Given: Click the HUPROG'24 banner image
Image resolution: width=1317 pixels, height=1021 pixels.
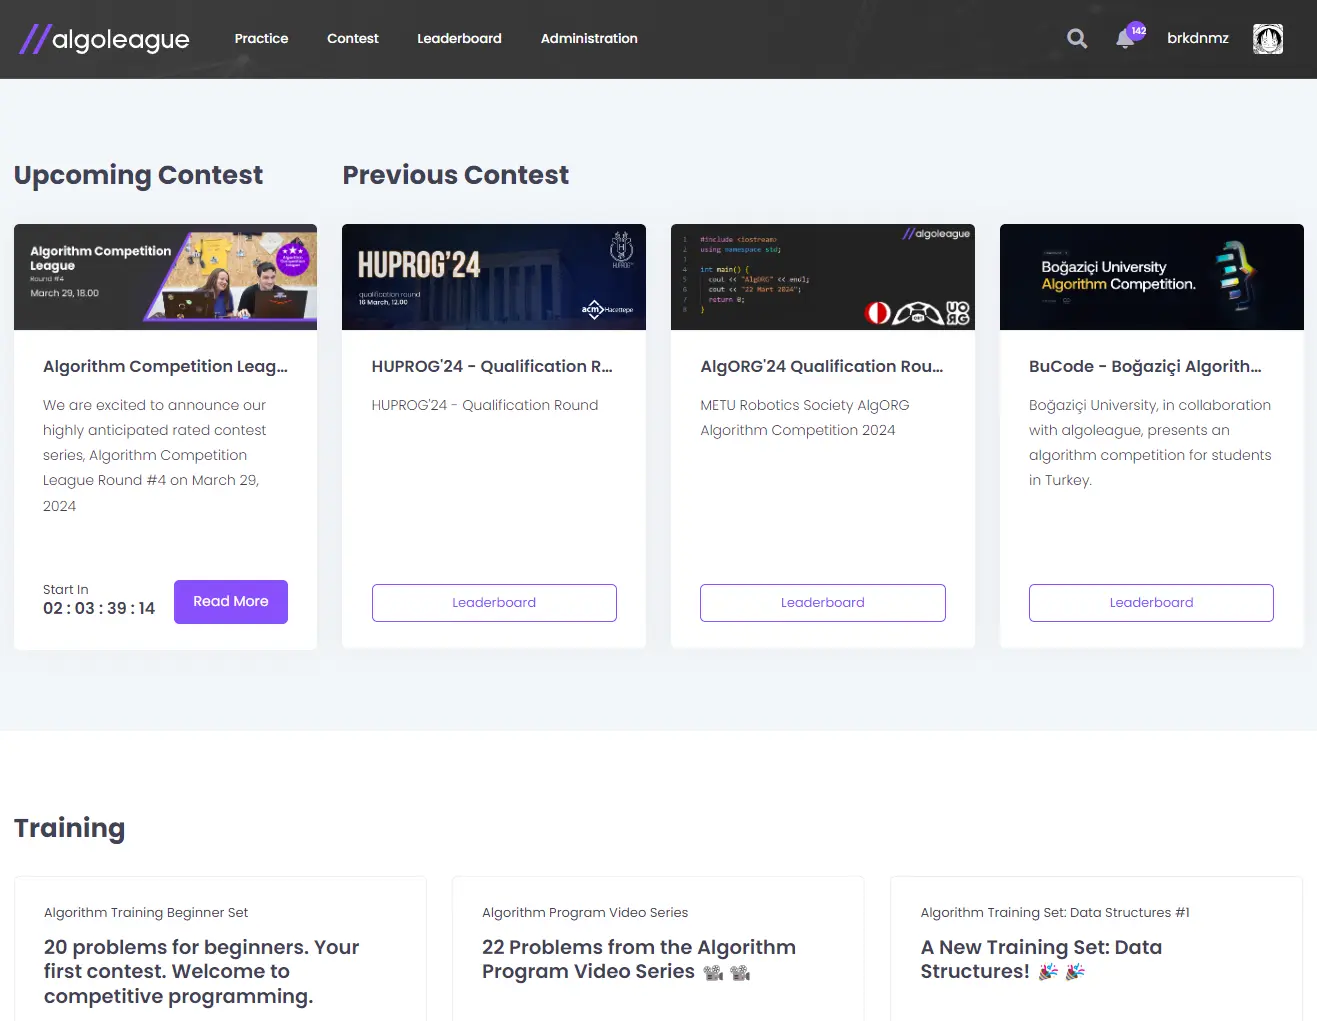Looking at the screenshot, I should (x=494, y=277).
